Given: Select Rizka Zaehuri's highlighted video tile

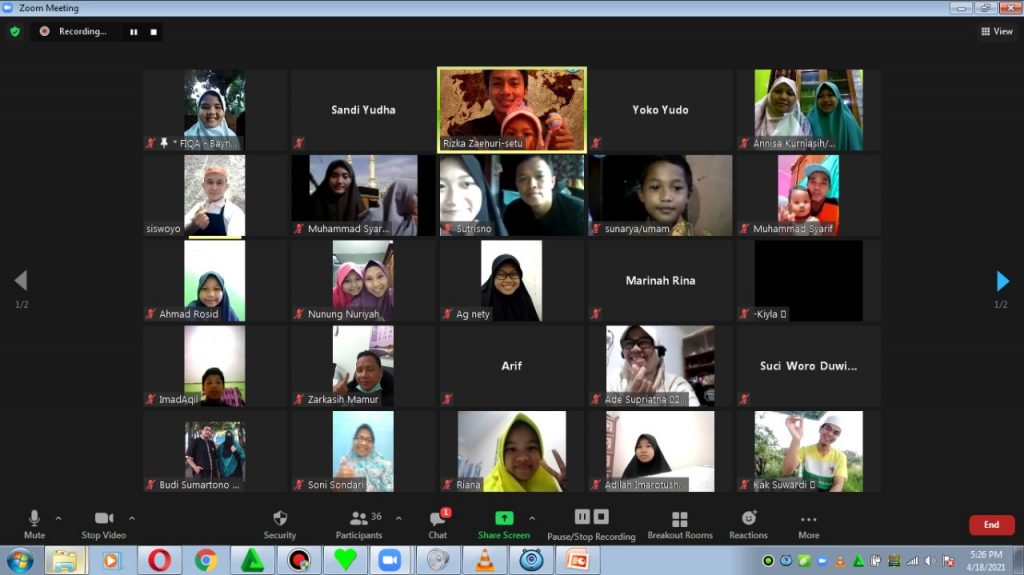Looking at the screenshot, I should coord(512,109).
